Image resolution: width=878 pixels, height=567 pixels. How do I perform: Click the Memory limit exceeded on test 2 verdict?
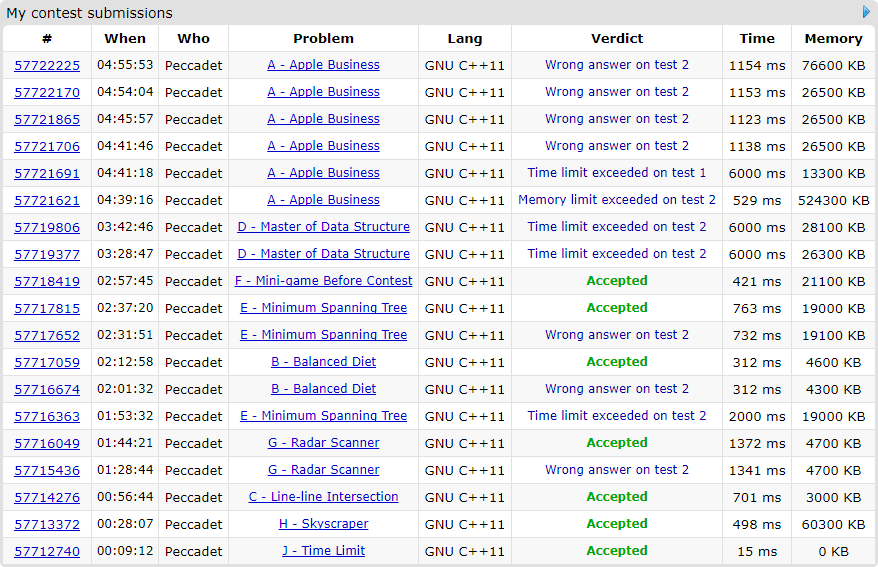point(616,200)
